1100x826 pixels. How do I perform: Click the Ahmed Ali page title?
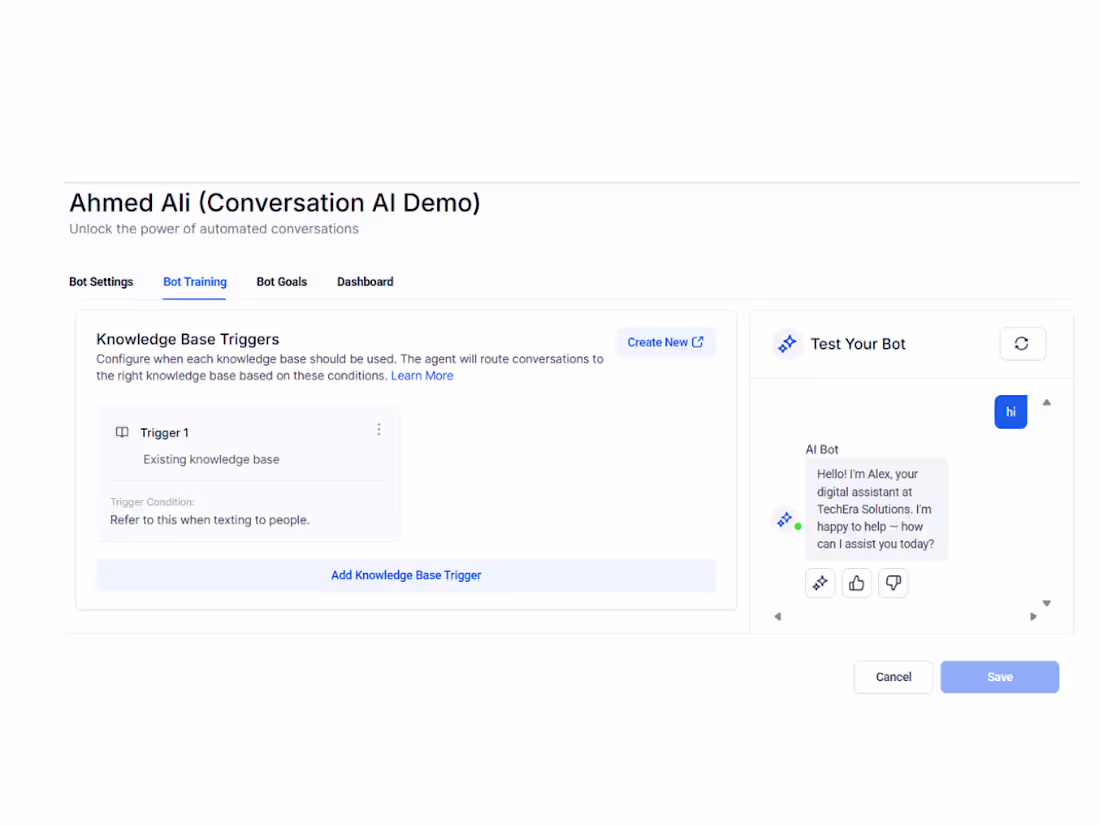(274, 203)
